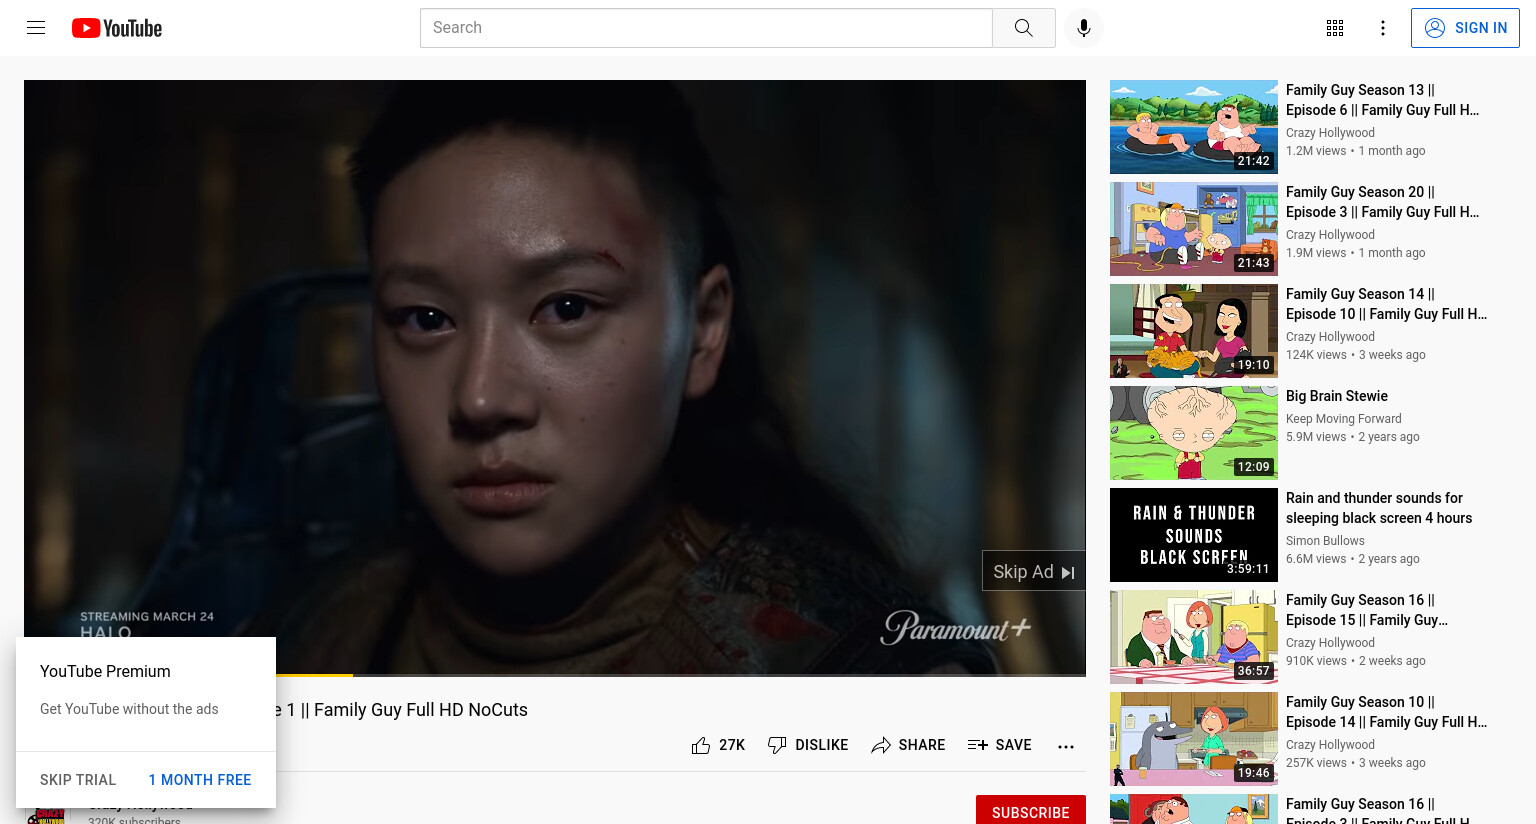Screen dimensions: 1536x824
Task: Focus the Search input field
Action: 706,28
